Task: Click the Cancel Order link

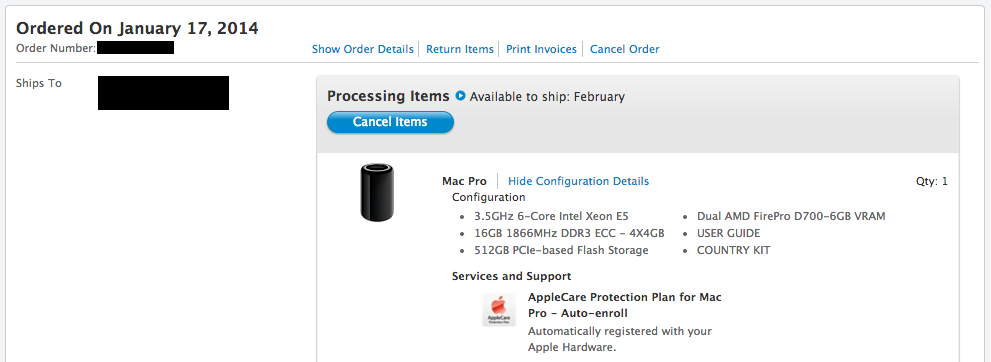Action: tap(624, 49)
